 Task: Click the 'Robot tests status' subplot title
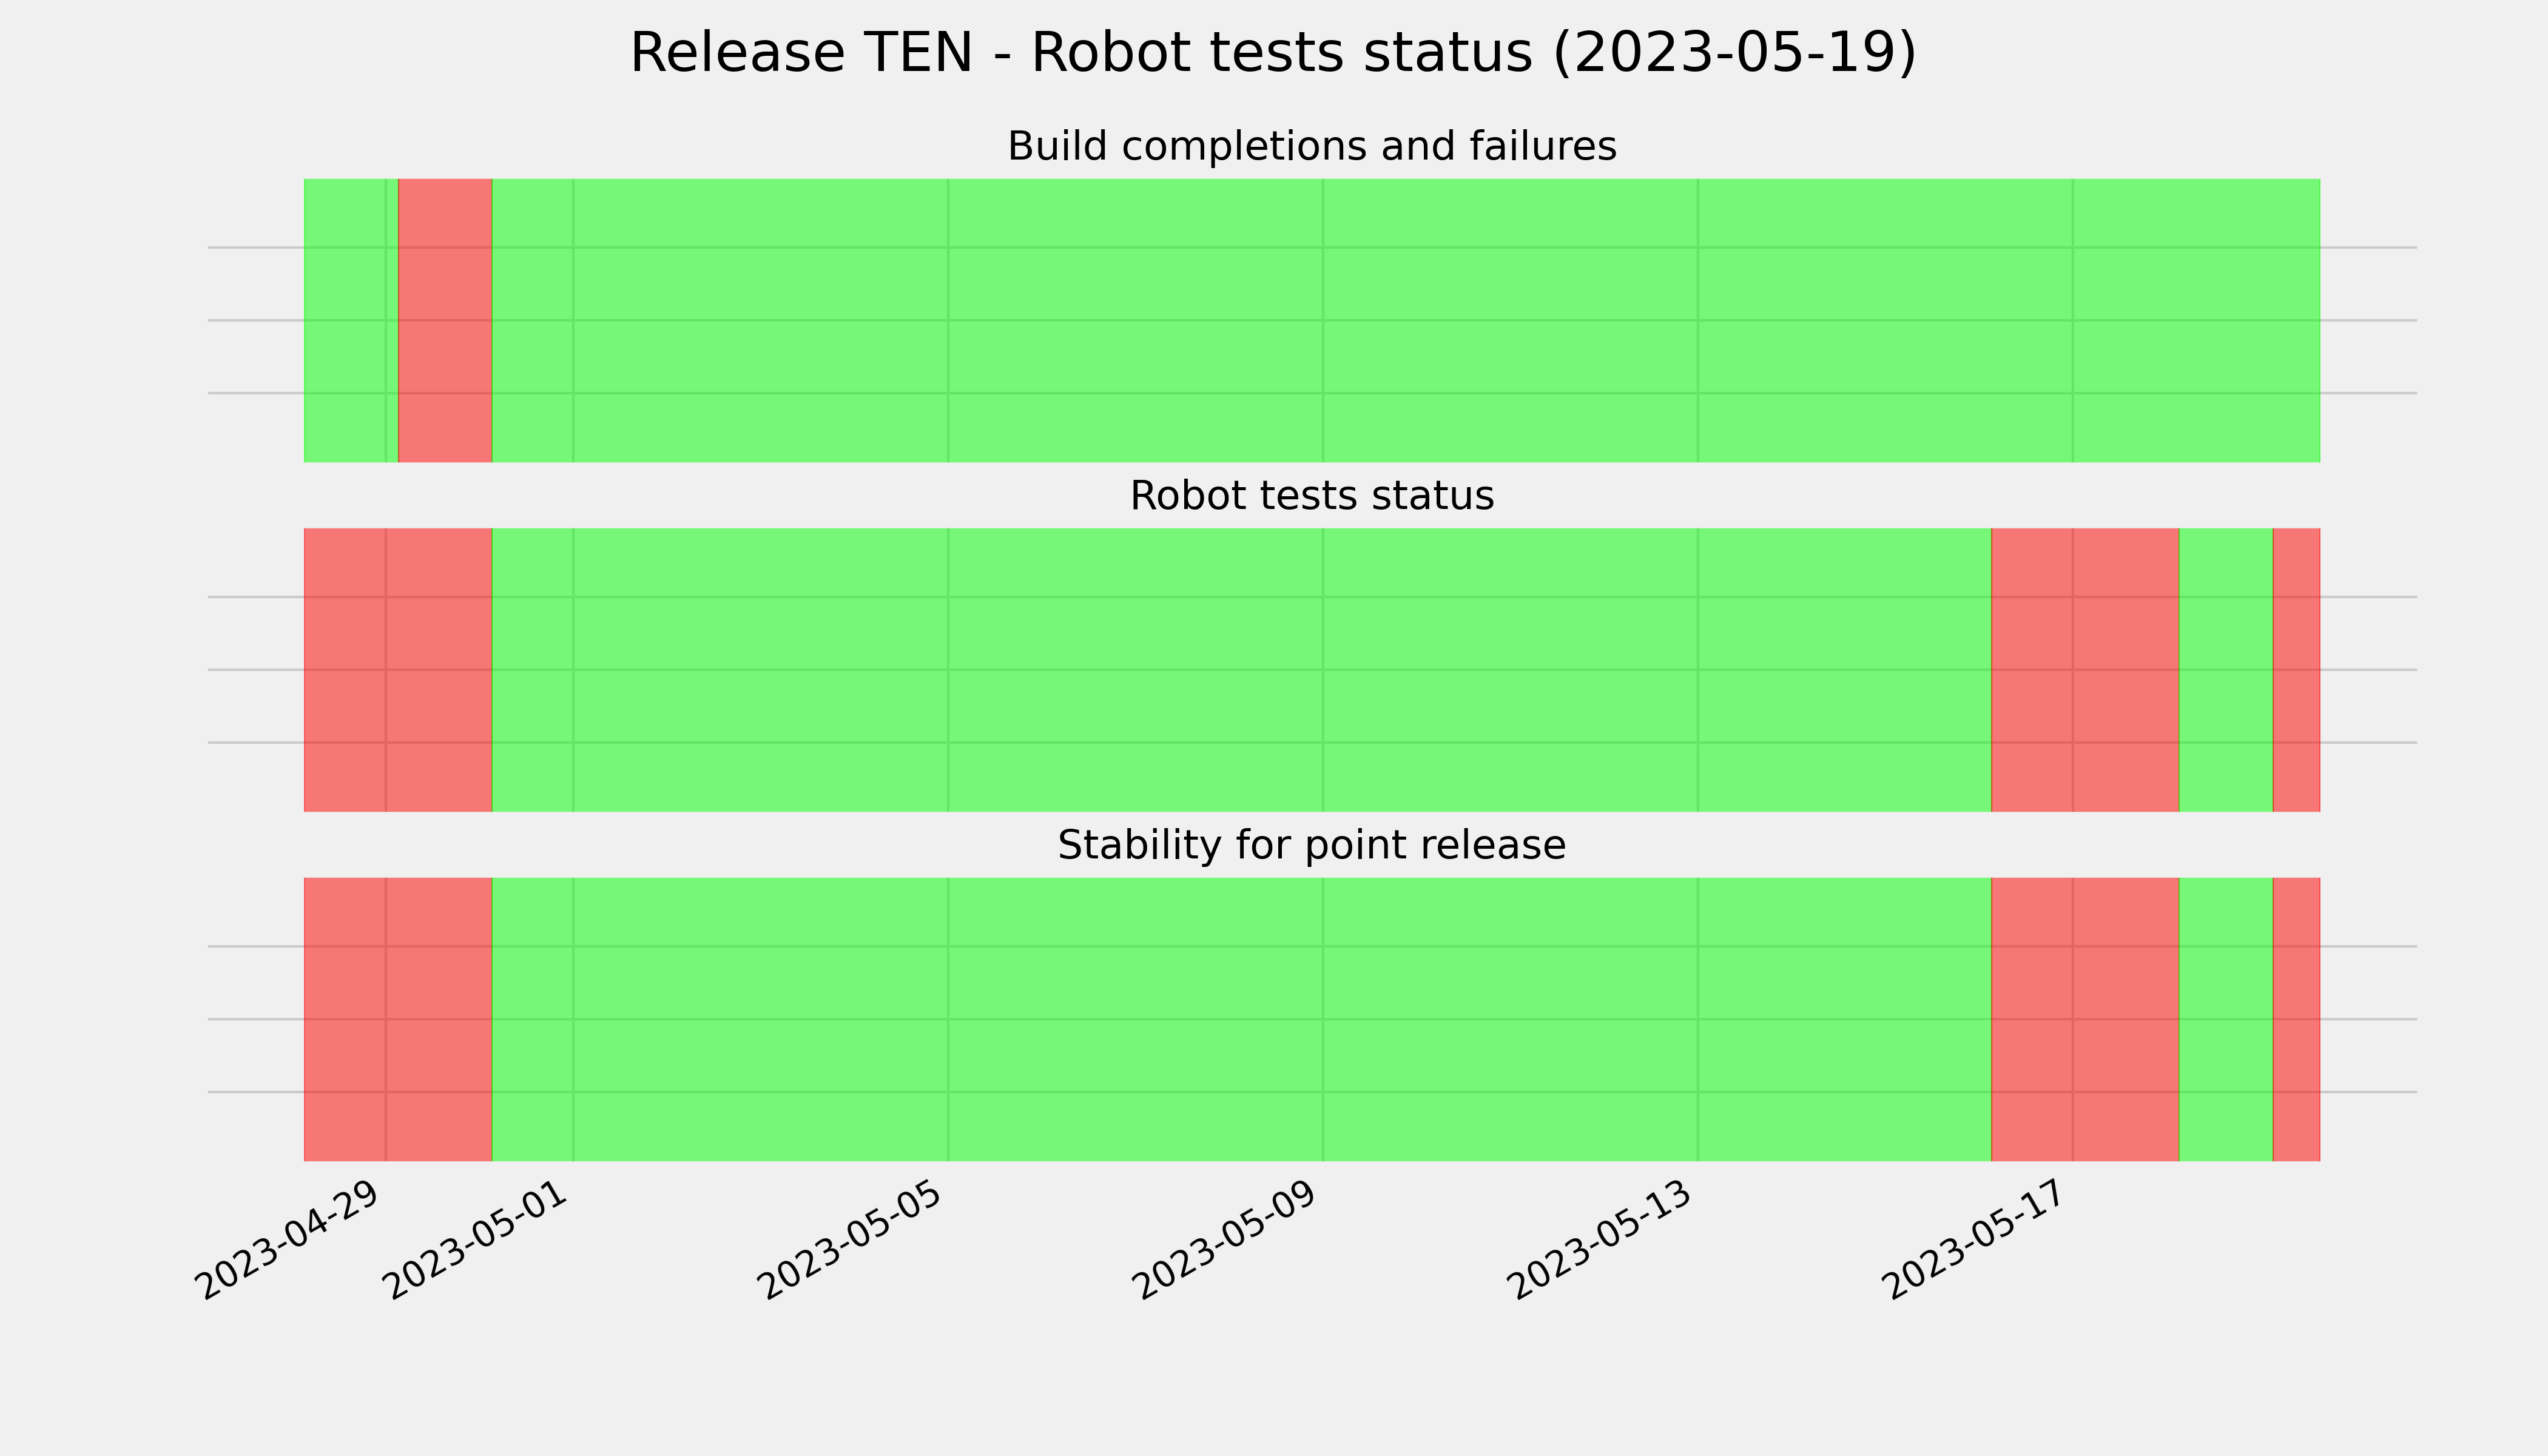[x=1312, y=496]
